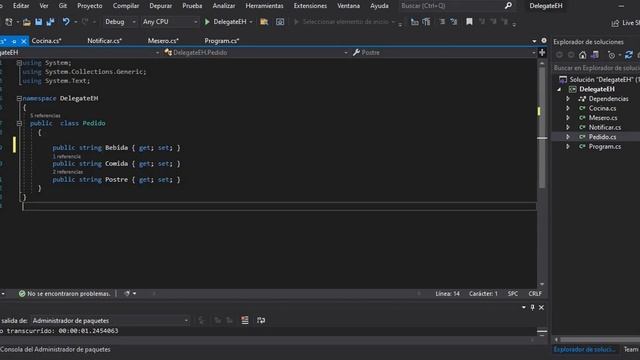Go Home in Solution Explorer toolbar
The width and height of the screenshot is (640, 360).
coord(582,55)
